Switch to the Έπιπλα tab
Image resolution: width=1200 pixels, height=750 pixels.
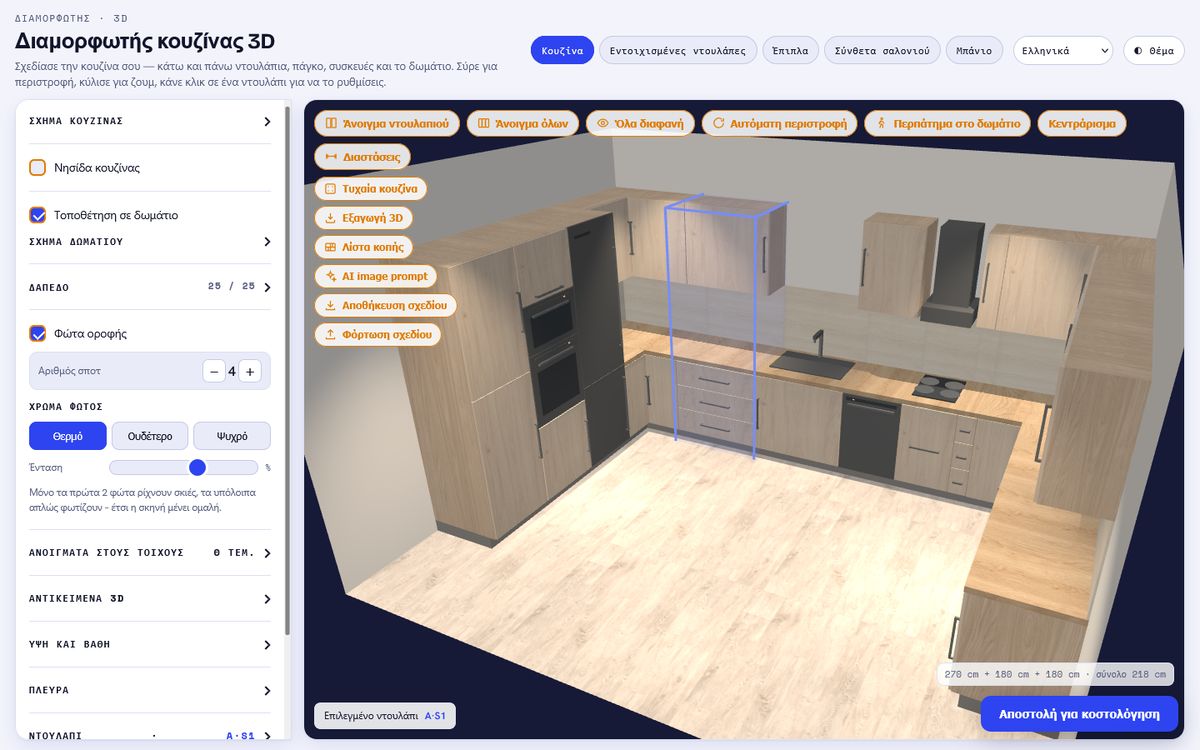(790, 50)
